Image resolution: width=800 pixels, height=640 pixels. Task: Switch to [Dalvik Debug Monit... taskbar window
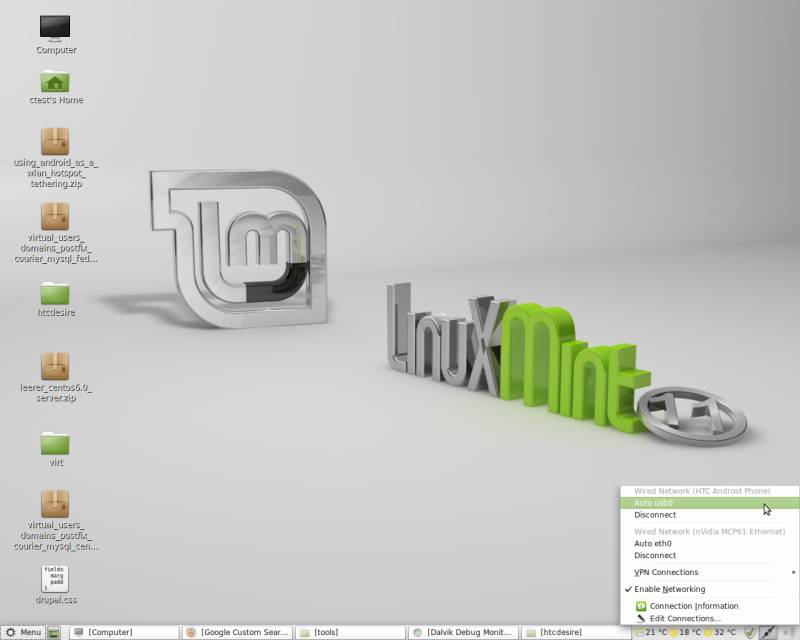click(463, 632)
